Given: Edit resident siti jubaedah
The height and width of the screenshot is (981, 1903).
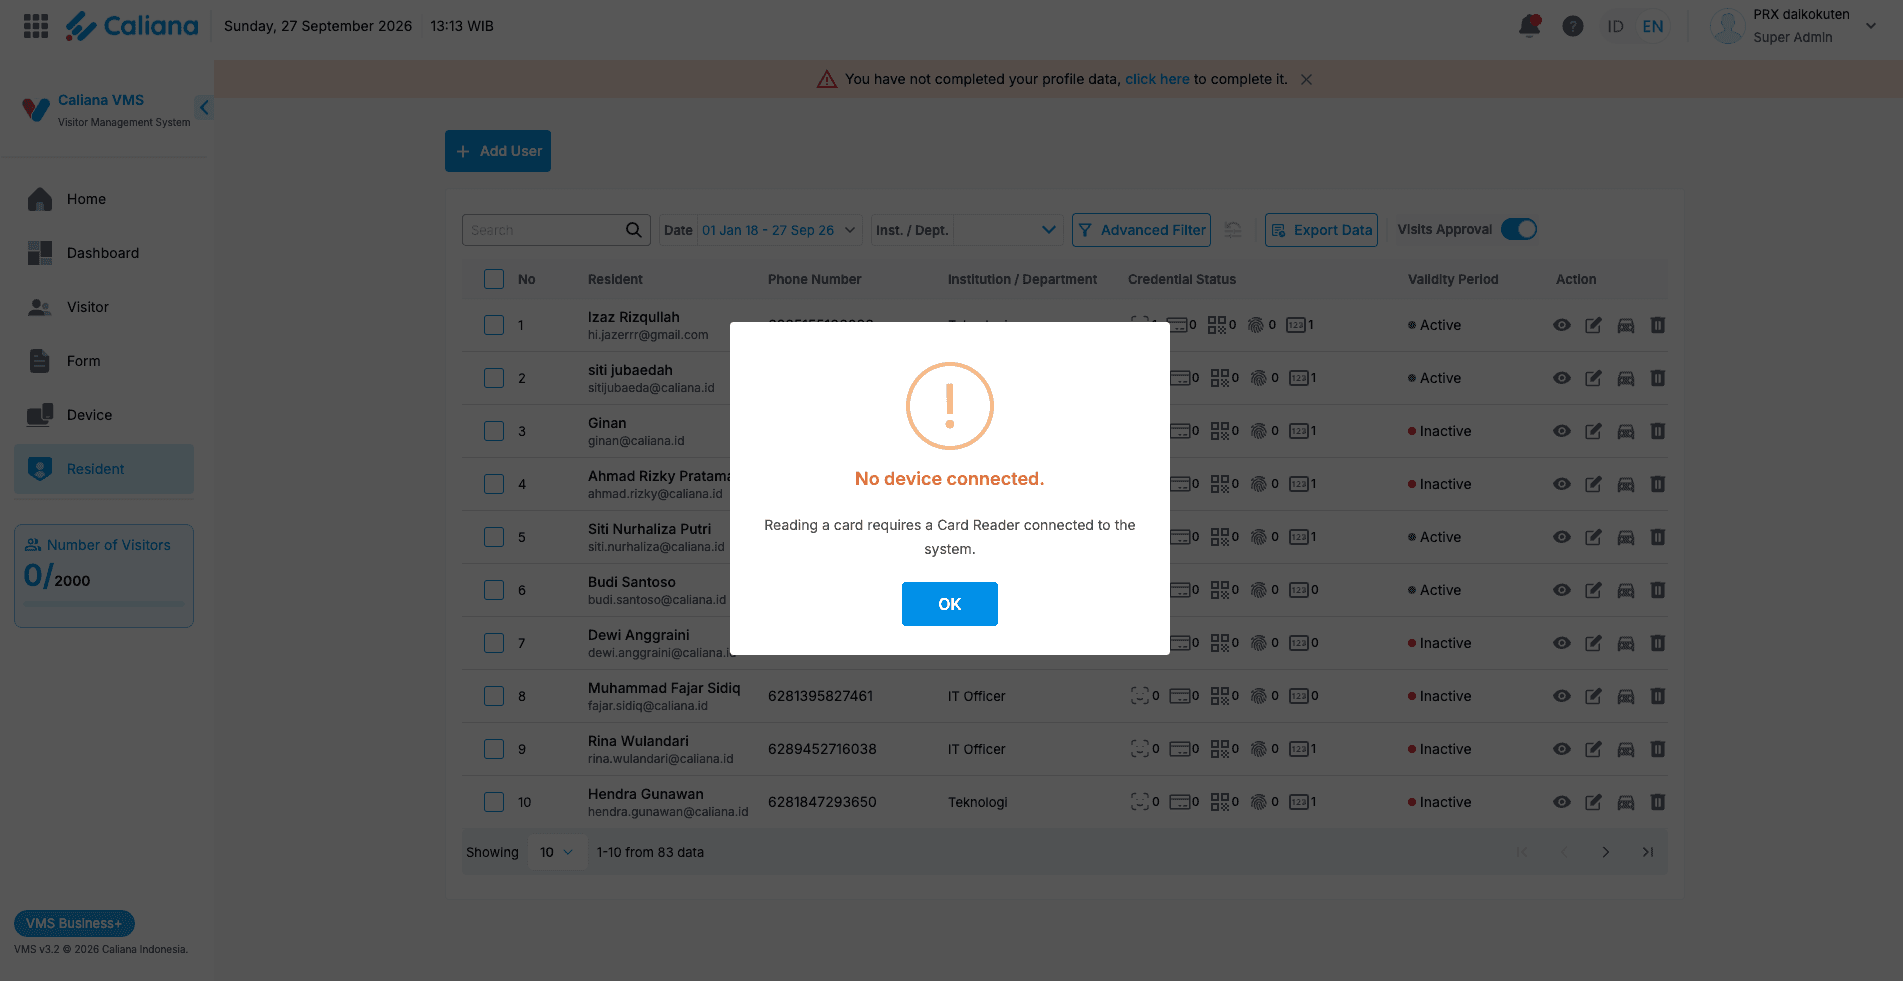Looking at the screenshot, I should click(1593, 378).
